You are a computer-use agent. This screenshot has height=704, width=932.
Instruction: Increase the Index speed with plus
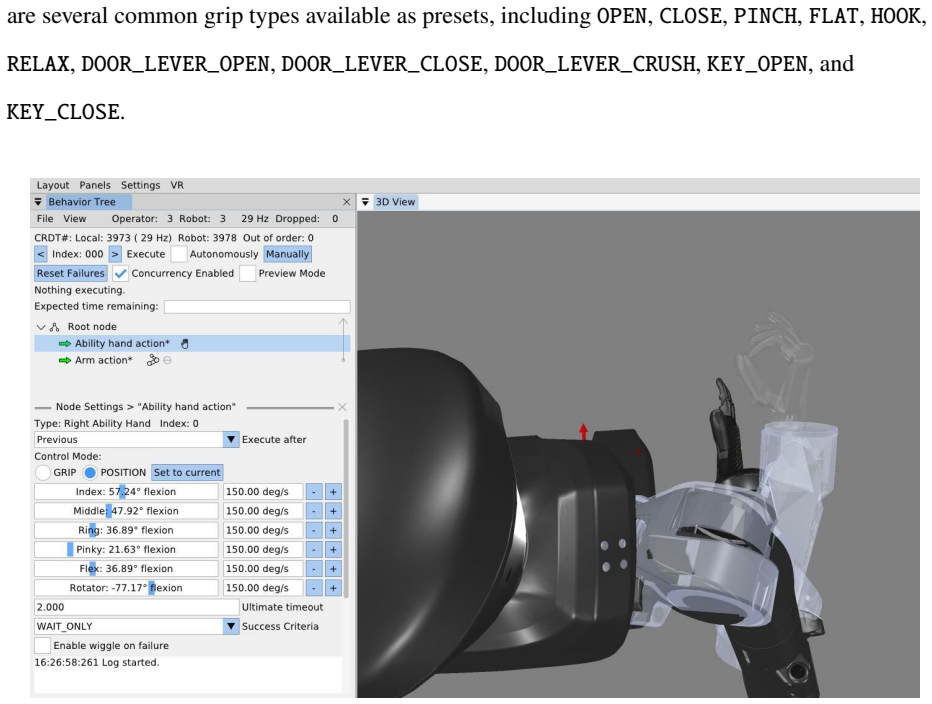(x=333, y=492)
